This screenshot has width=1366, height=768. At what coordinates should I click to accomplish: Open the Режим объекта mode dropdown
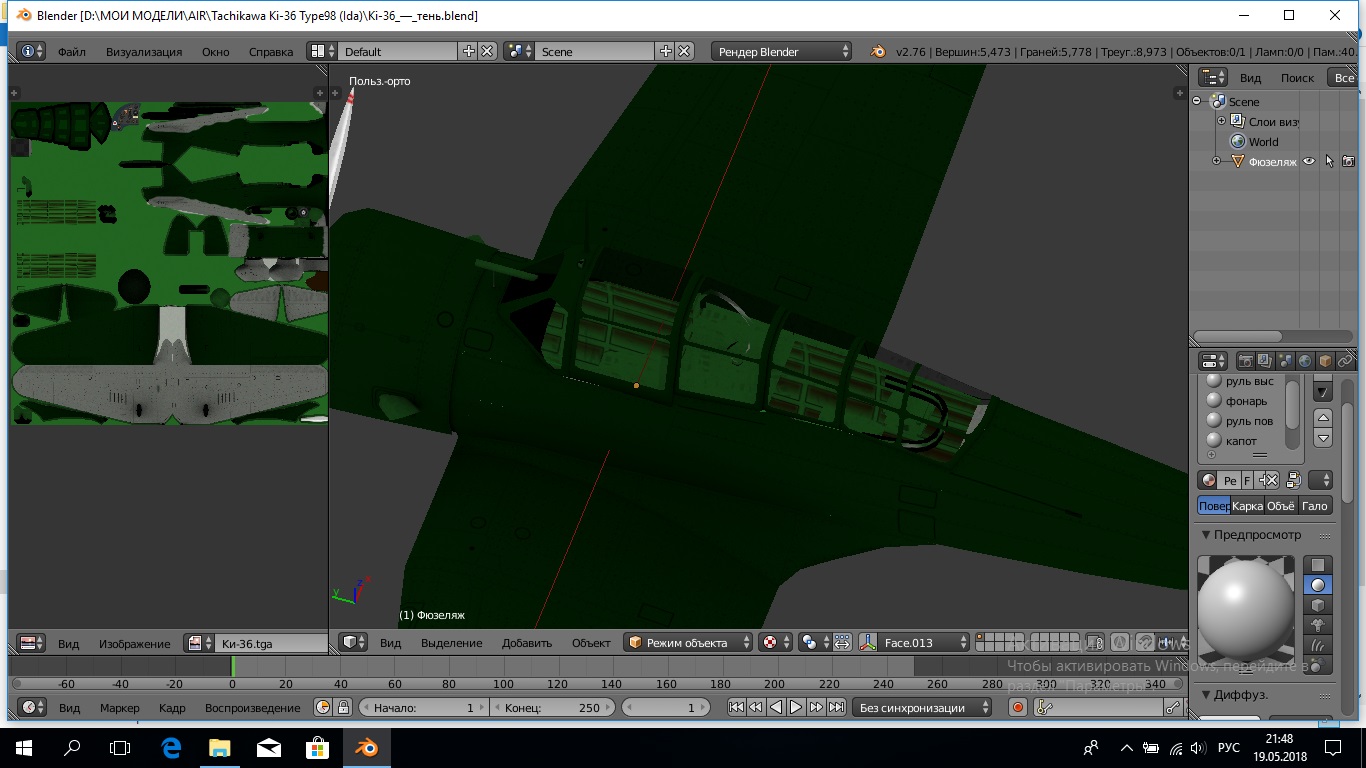point(689,643)
